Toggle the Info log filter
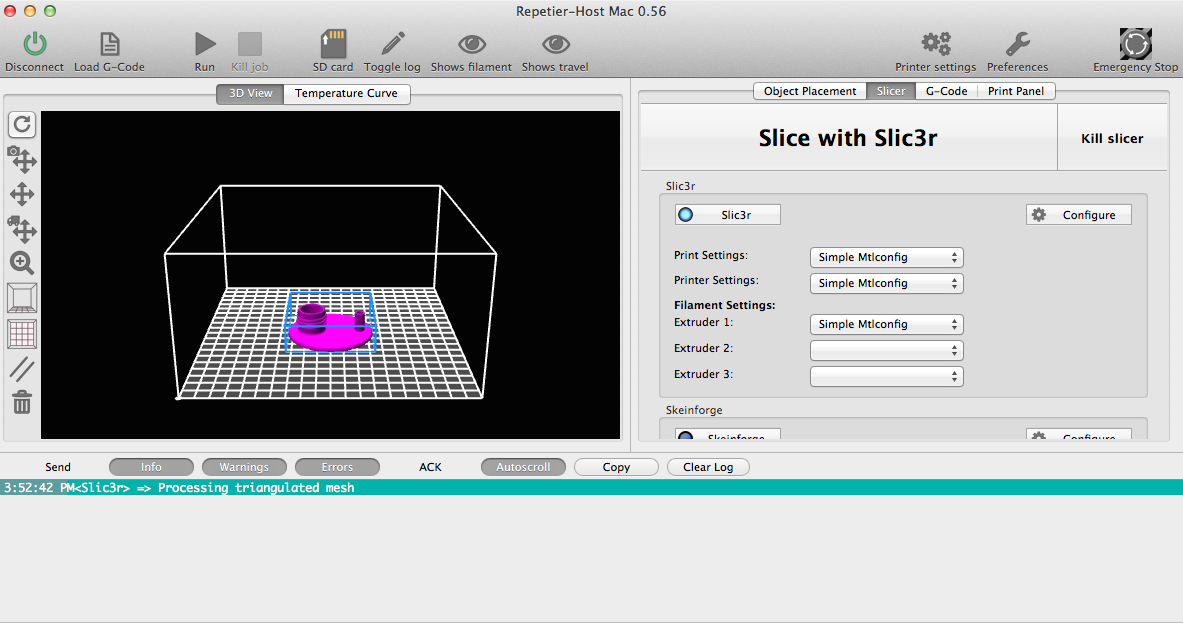 pyautogui.click(x=151, y=468)
